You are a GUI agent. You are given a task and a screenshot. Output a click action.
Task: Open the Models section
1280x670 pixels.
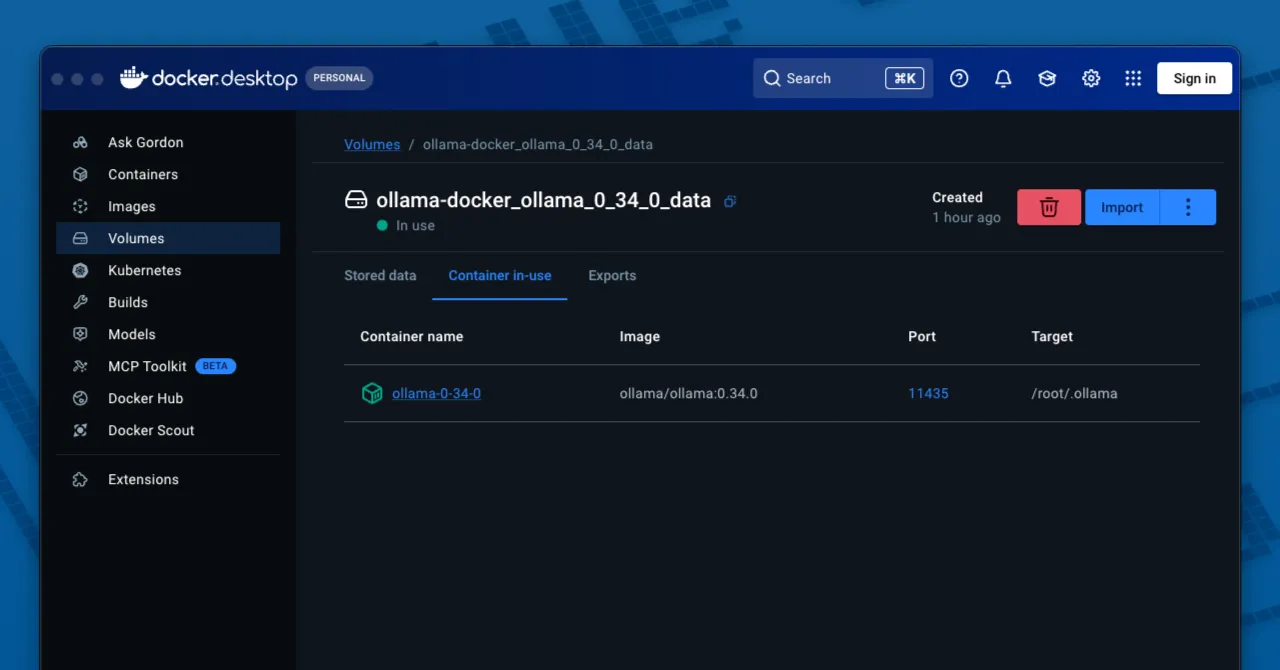pyautogui.click(x=168, y=334)
